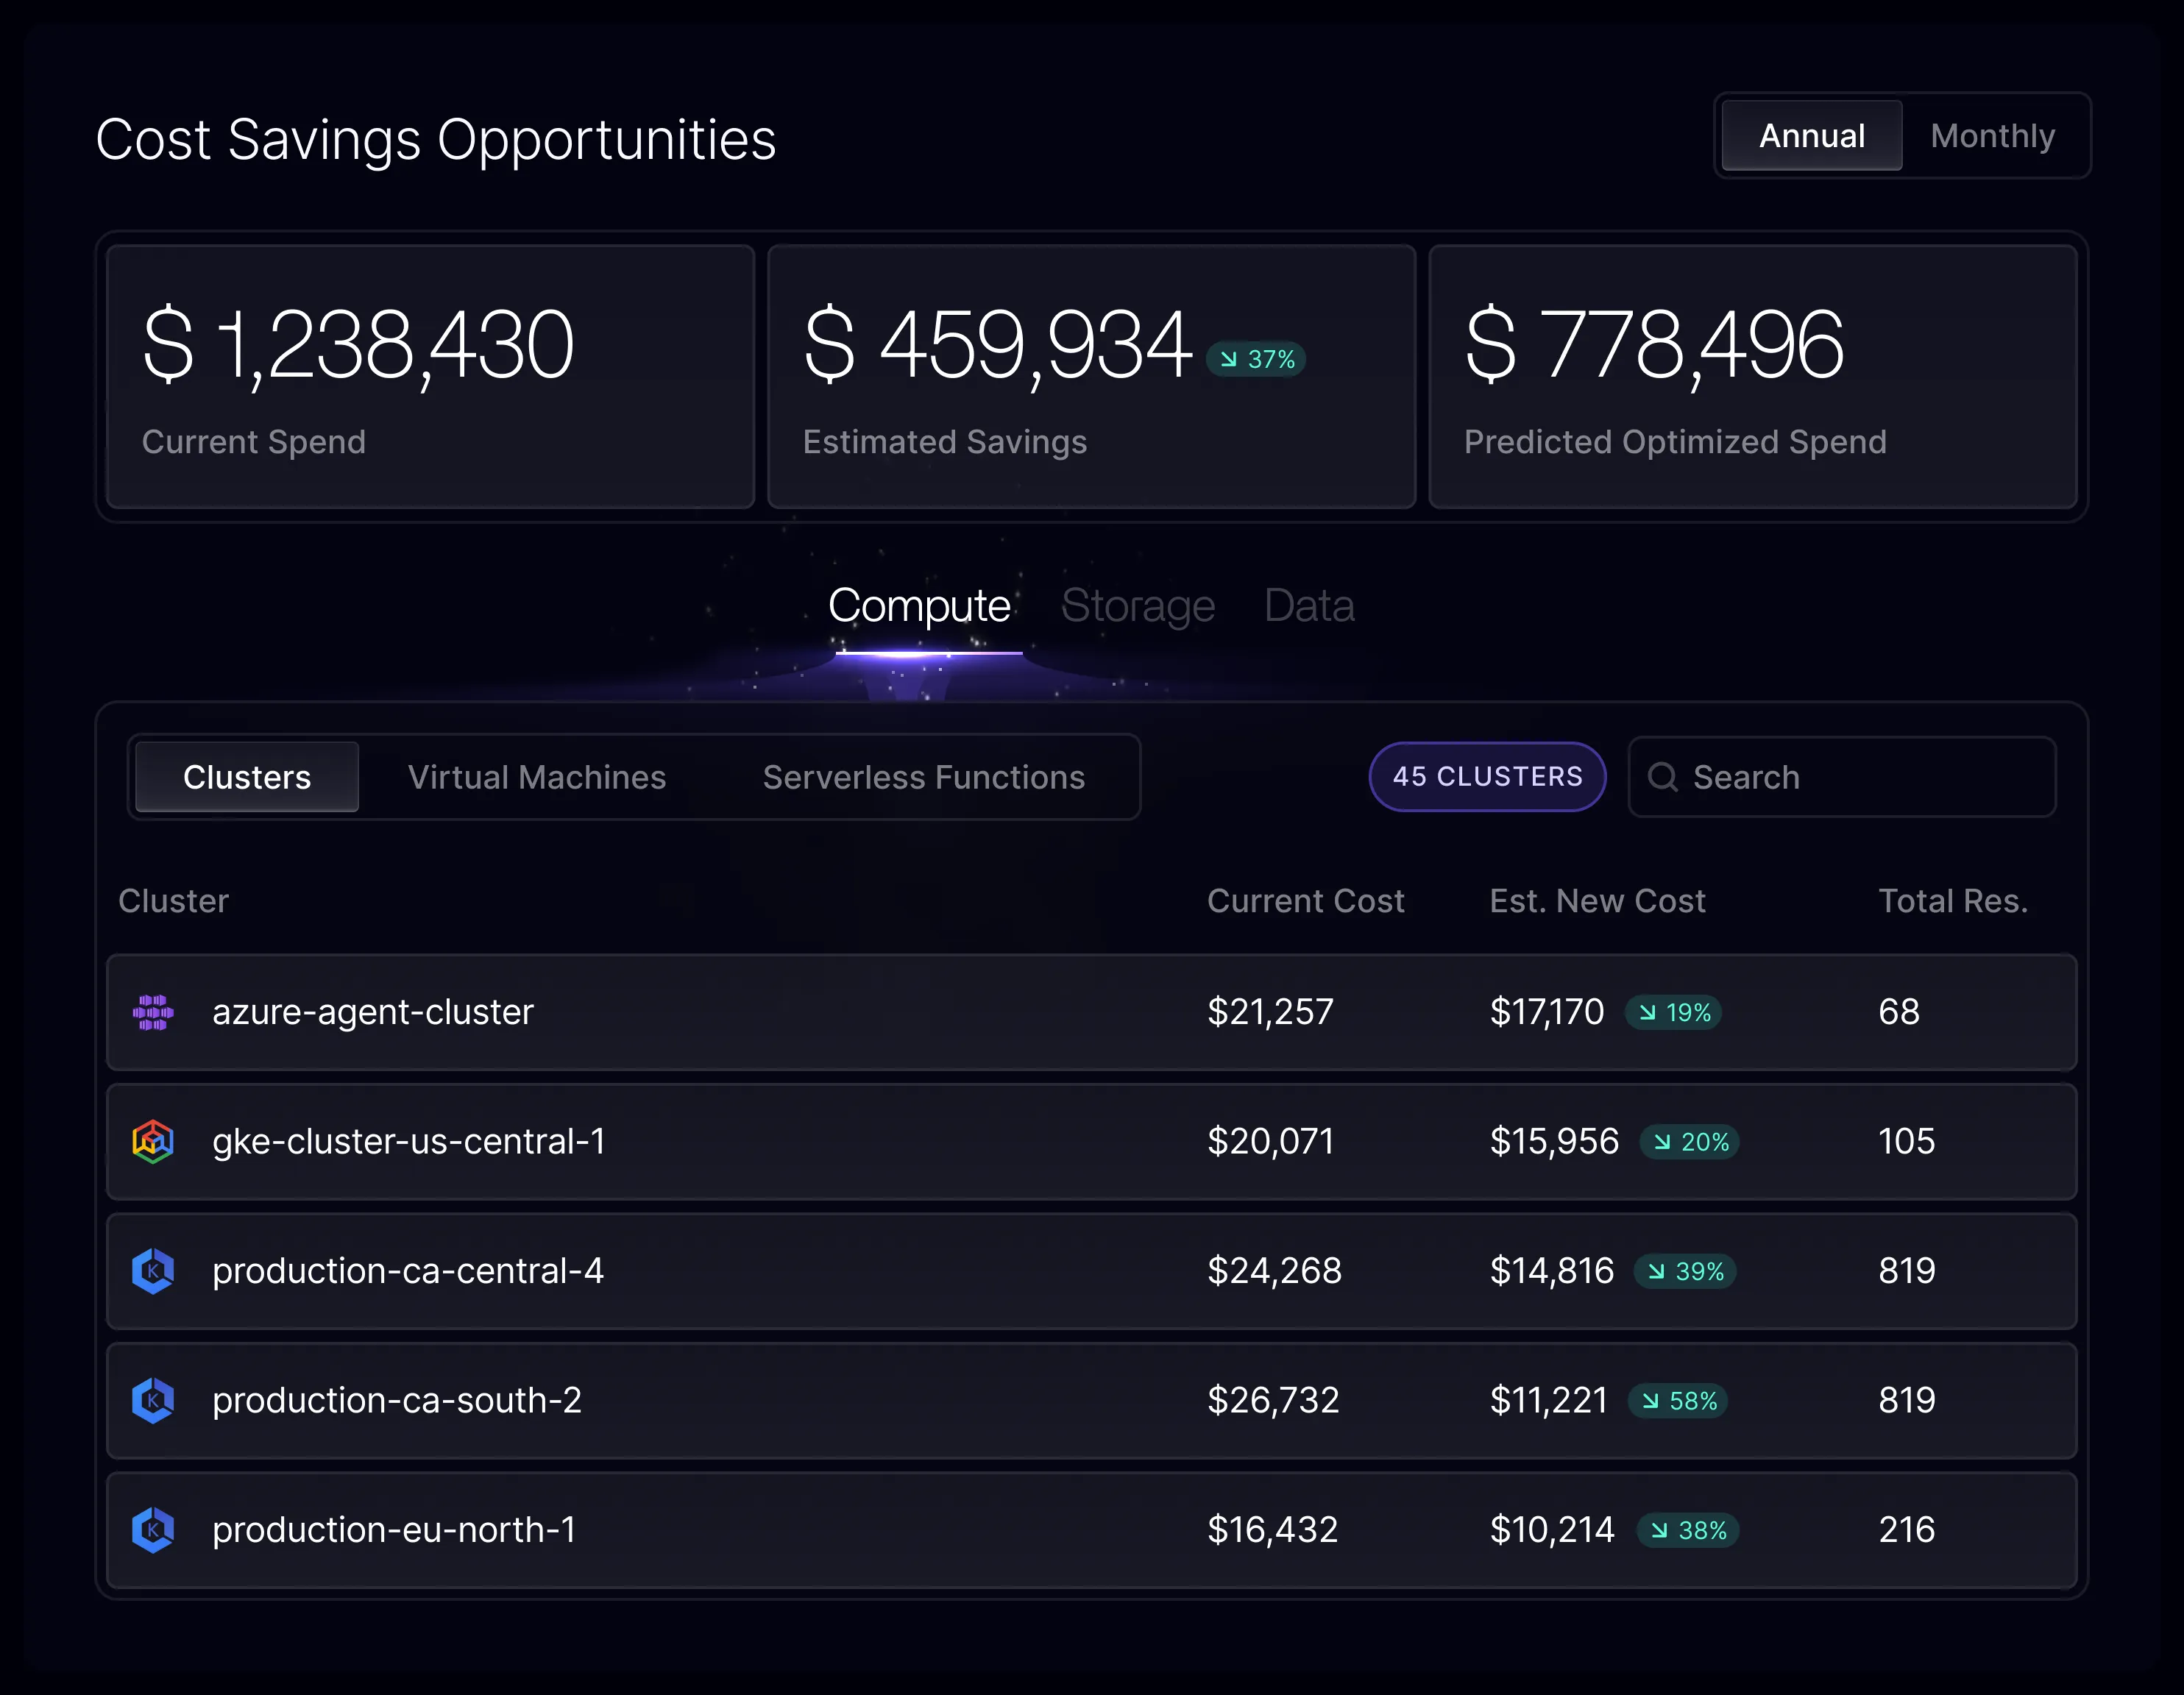Click the gke-cluster-us-central-1 Google icon

point(153,1141)
